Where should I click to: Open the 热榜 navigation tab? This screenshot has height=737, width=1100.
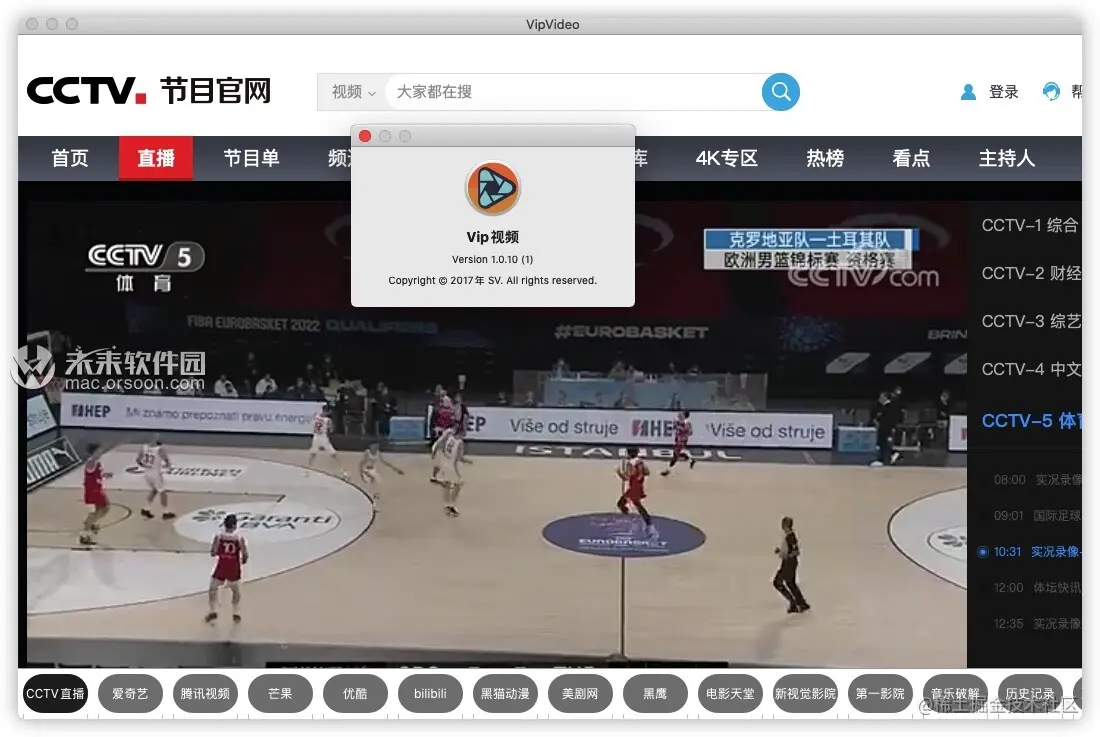[825, 158]
